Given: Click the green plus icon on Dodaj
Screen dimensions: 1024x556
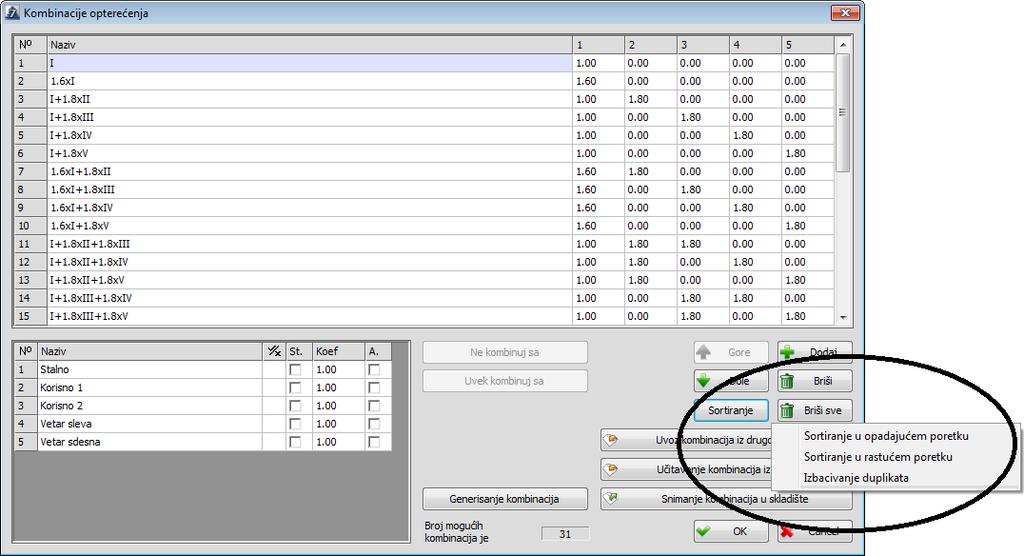Looking at the screenshot, I should [x=788, y=352].
